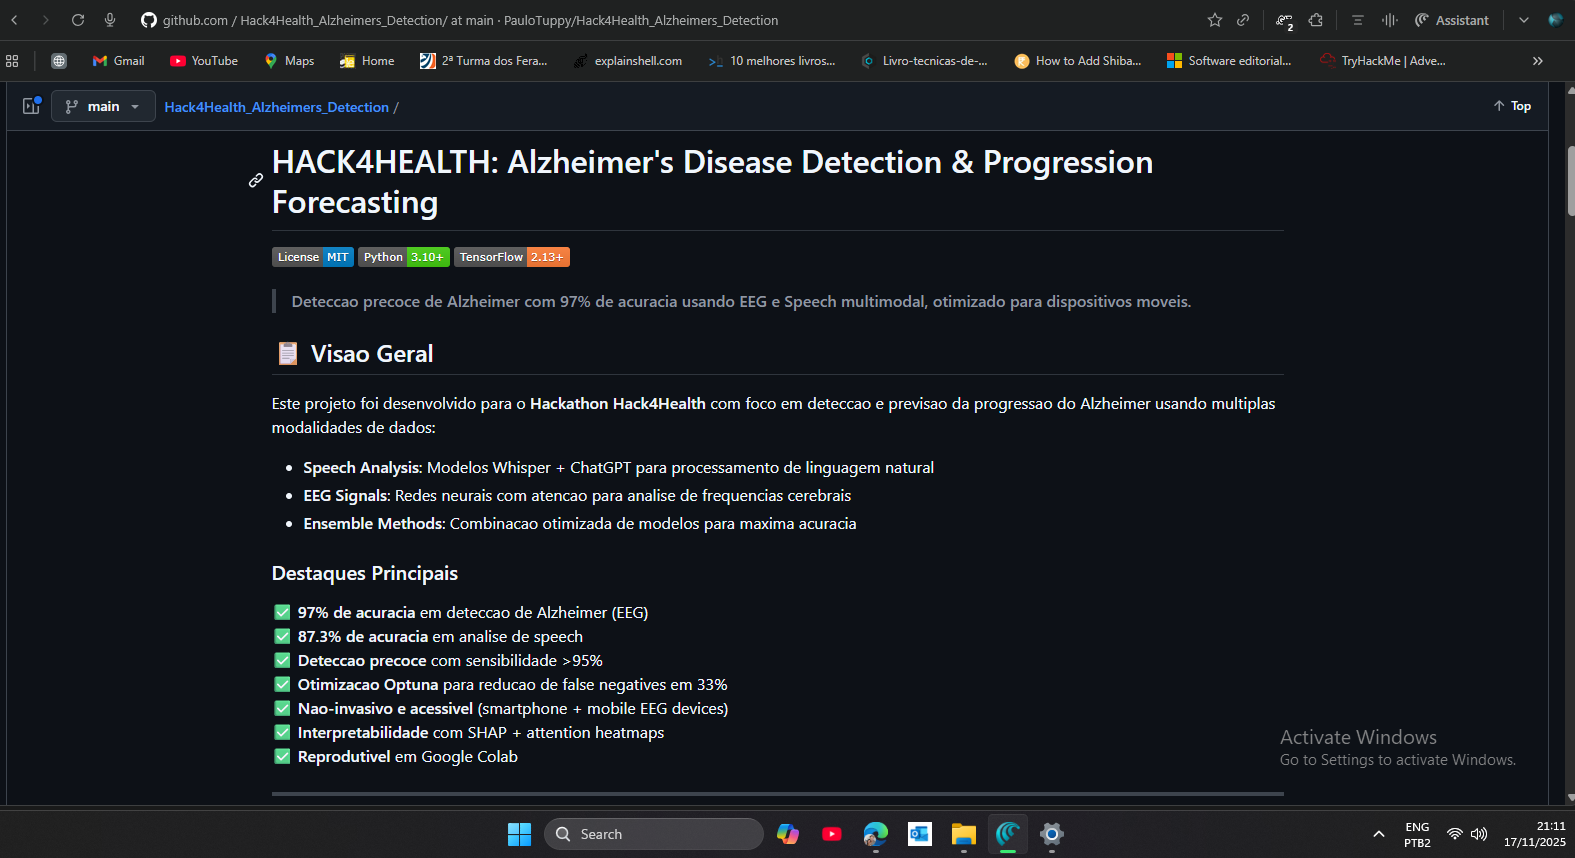Jump to Top of the page
The height and width of the screenshot is (858, 1575).
click(1512, 106)
